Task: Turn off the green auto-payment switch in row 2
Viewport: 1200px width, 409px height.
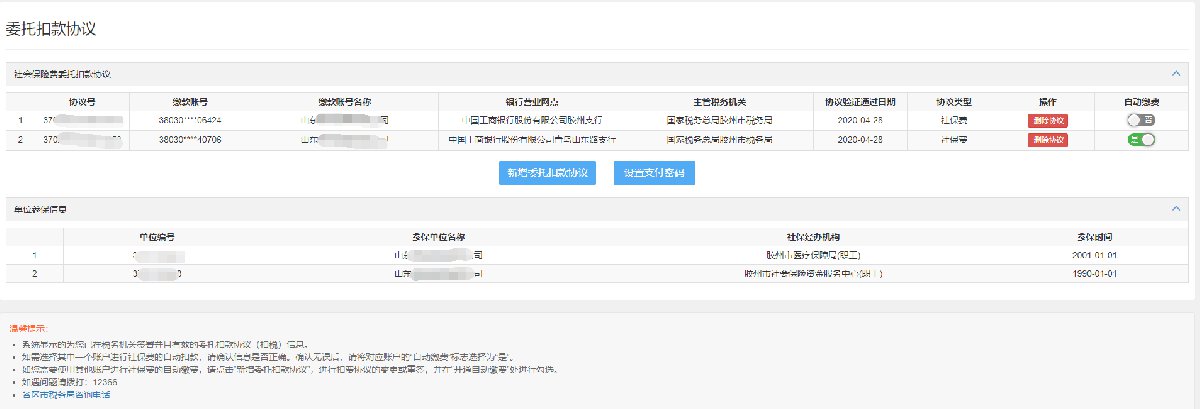Action: click(1140, 140)
